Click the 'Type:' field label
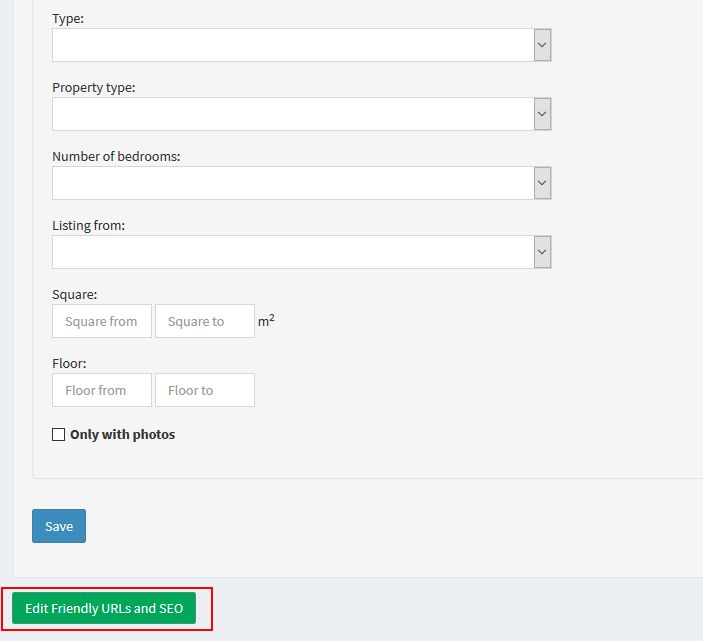Screen dimensions: 703x641 69,18
